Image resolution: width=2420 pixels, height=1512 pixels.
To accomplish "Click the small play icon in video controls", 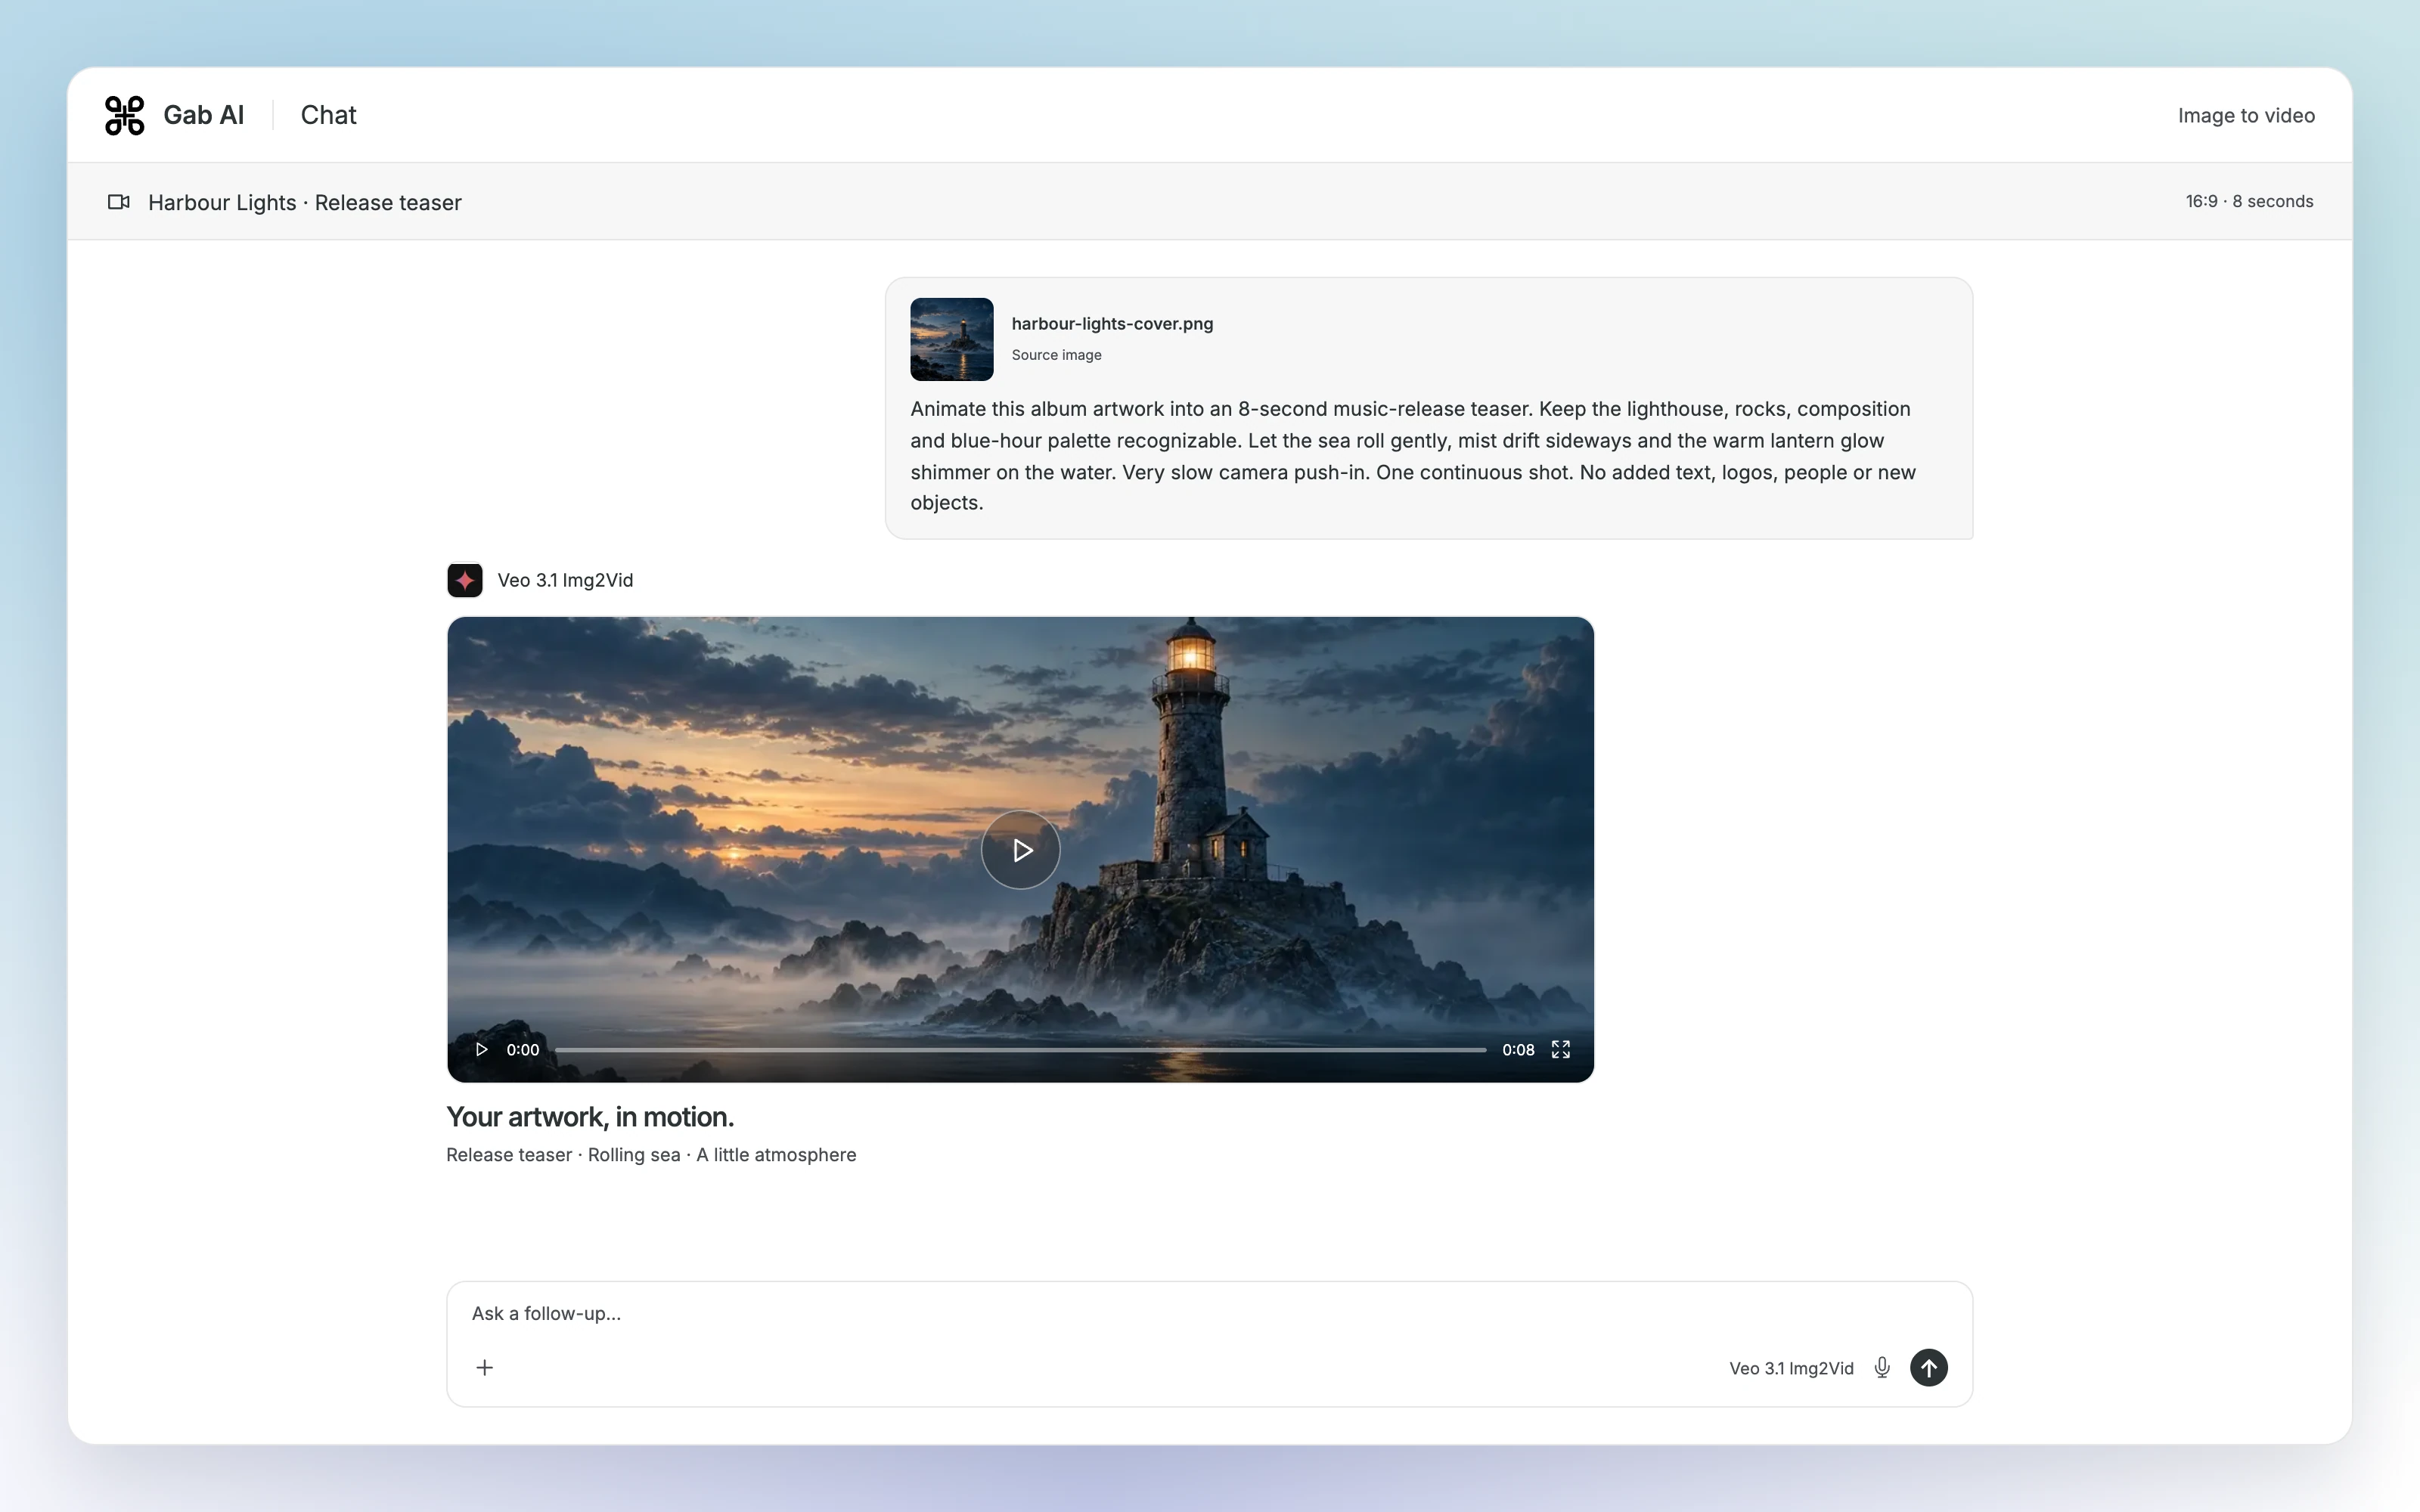I will 481,1049.
